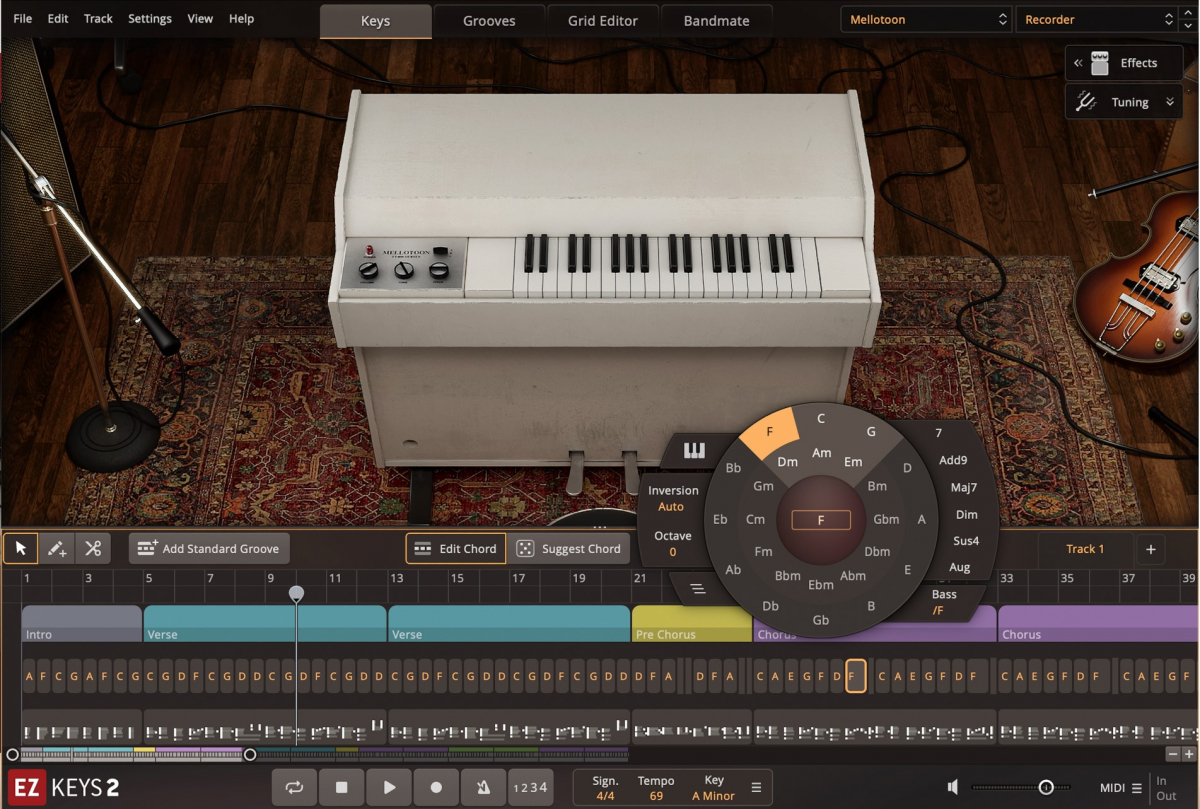
Task: Select the arrow pointer tool
Action: click(20, 548)
